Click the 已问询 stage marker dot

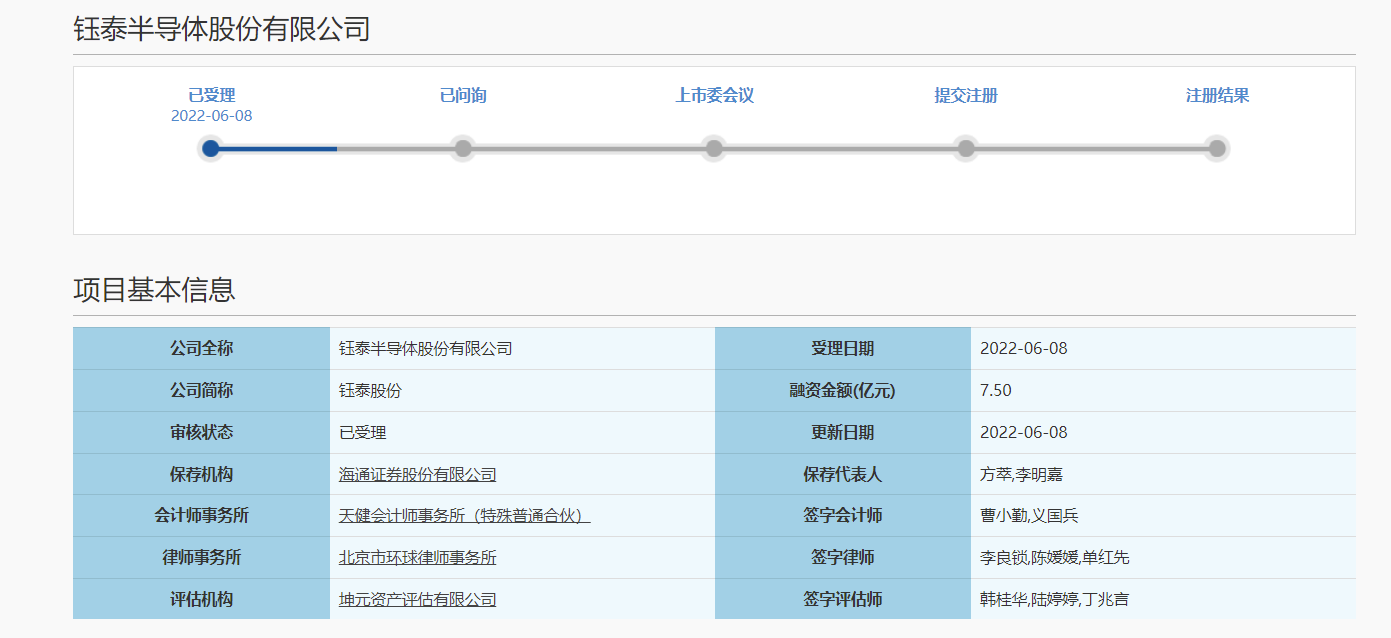pos(462,148)
